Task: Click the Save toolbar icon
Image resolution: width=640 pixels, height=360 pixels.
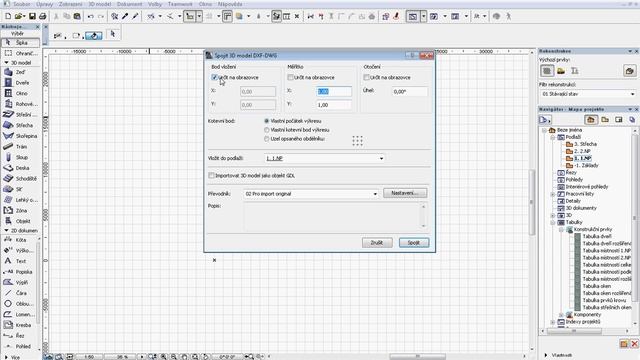Action: (x=32, y=16)
